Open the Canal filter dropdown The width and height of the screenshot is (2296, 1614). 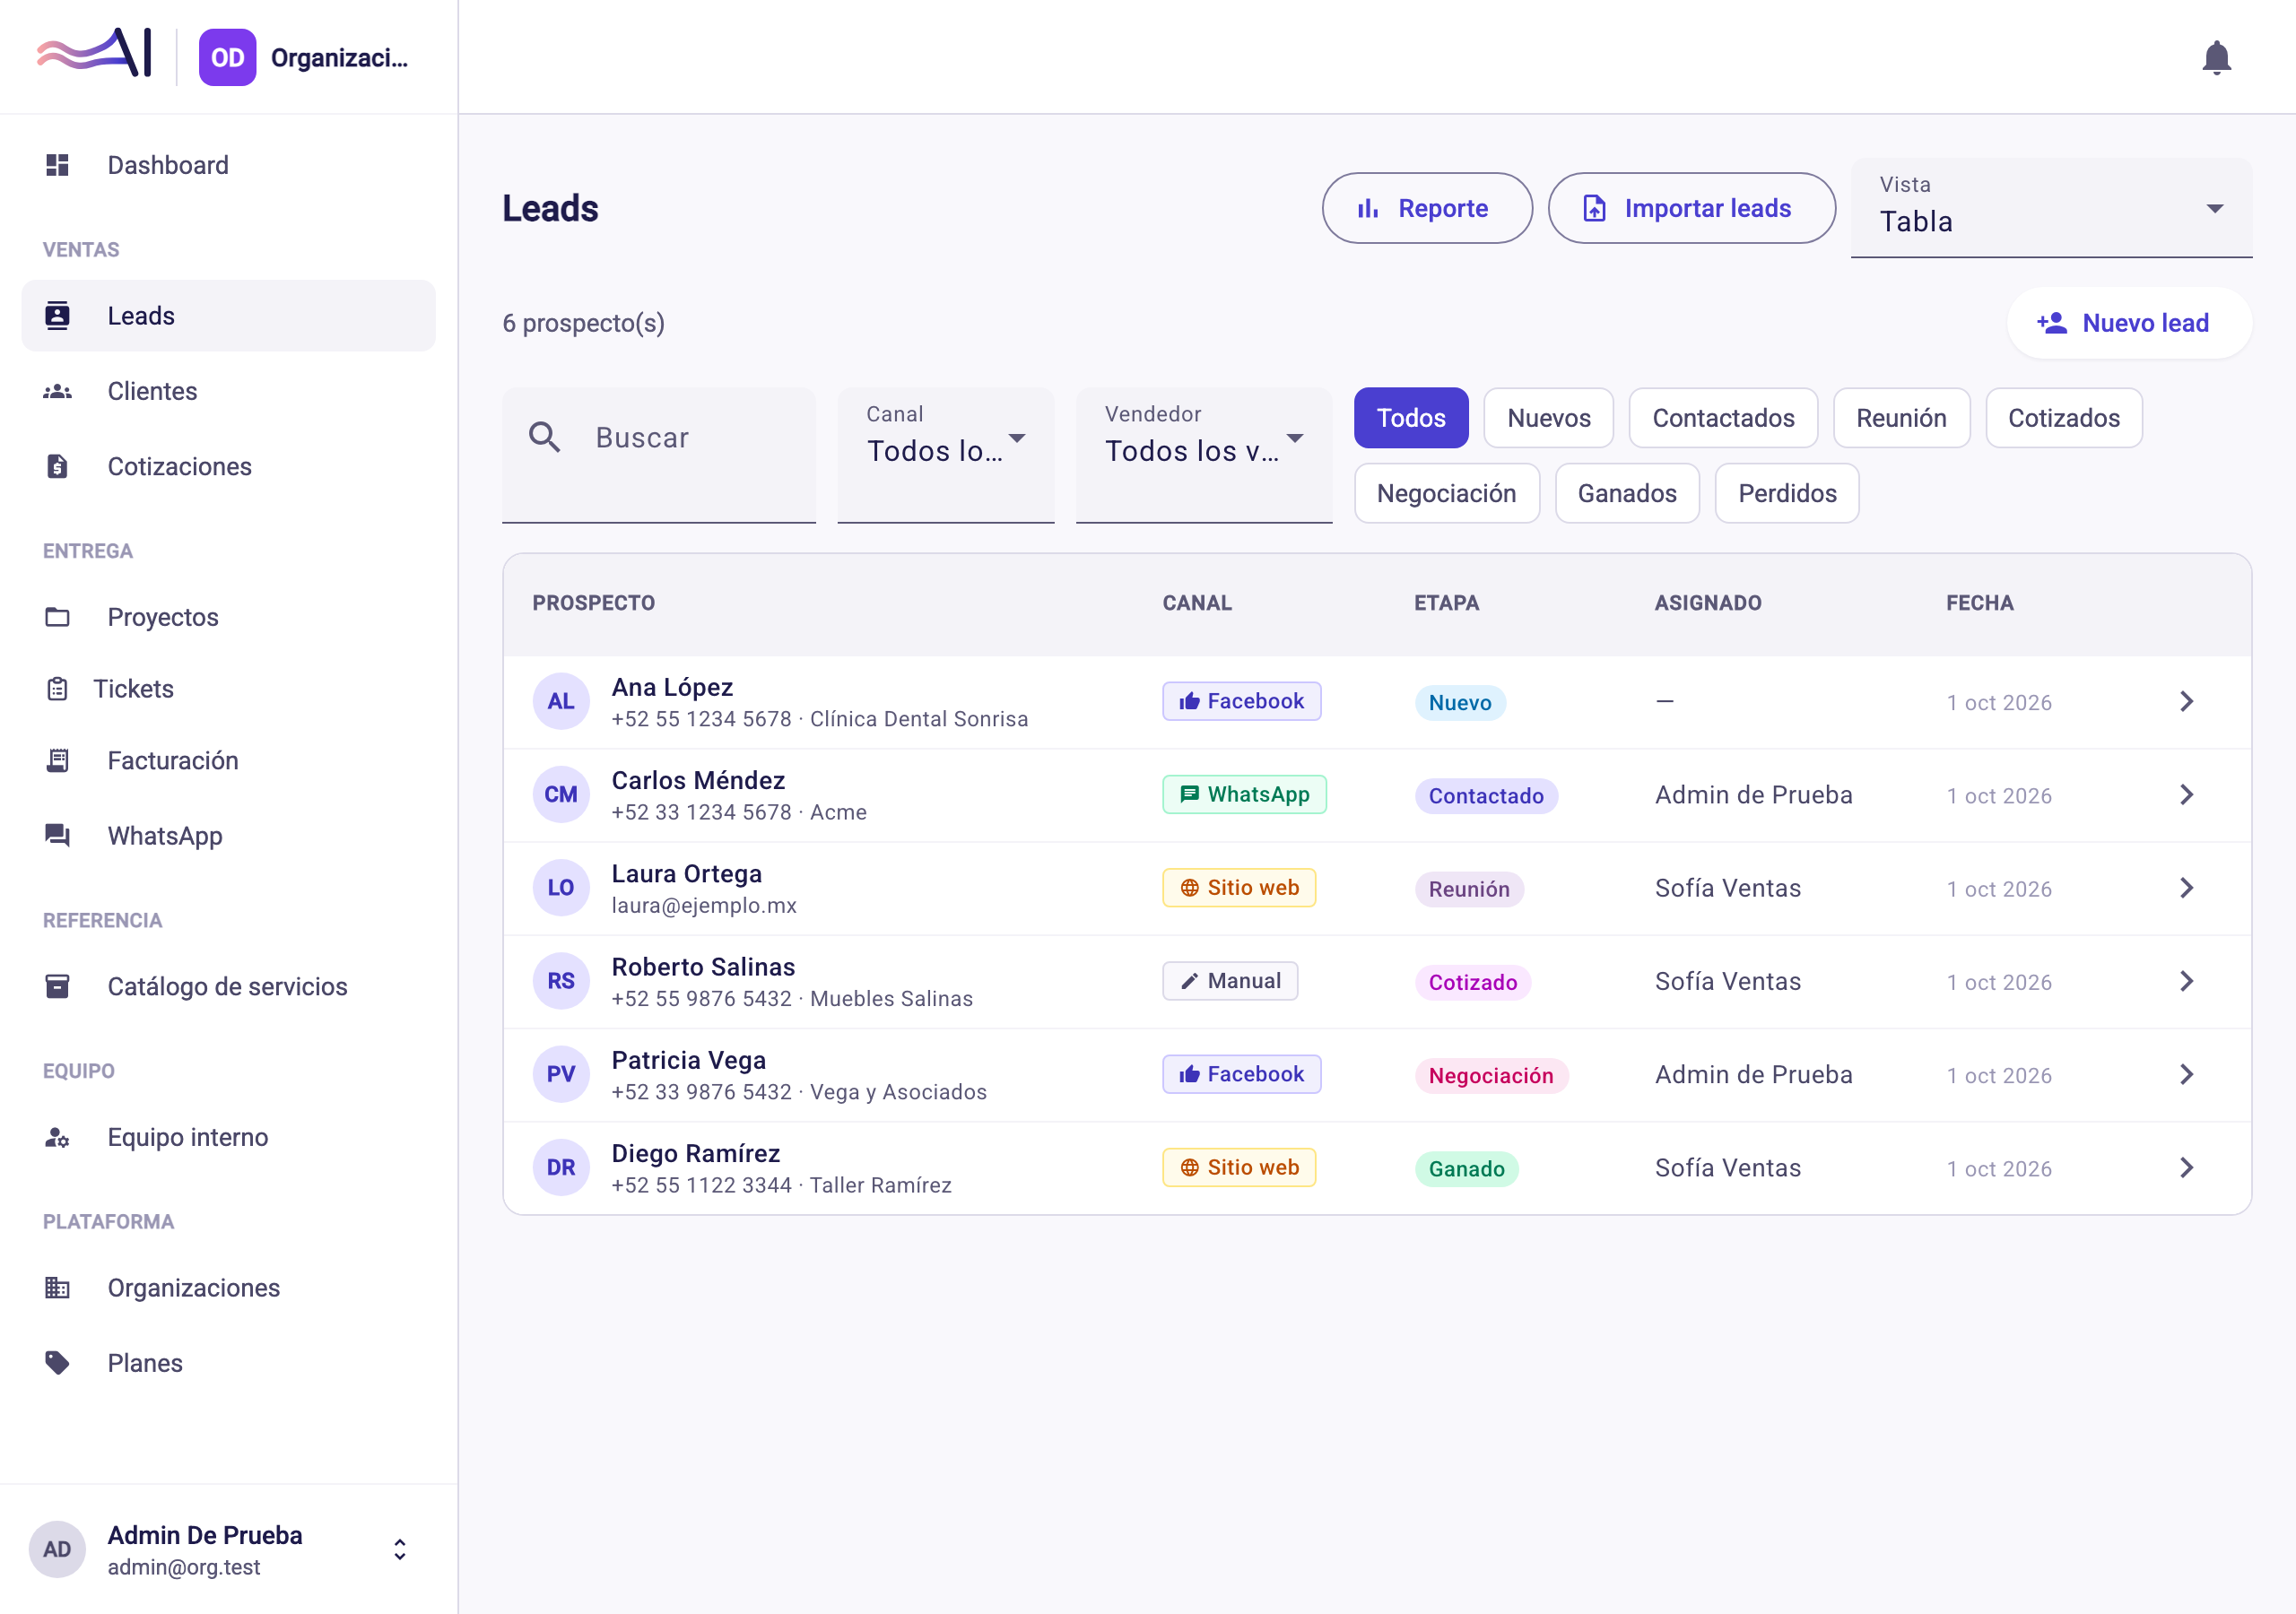pos(945,455)
